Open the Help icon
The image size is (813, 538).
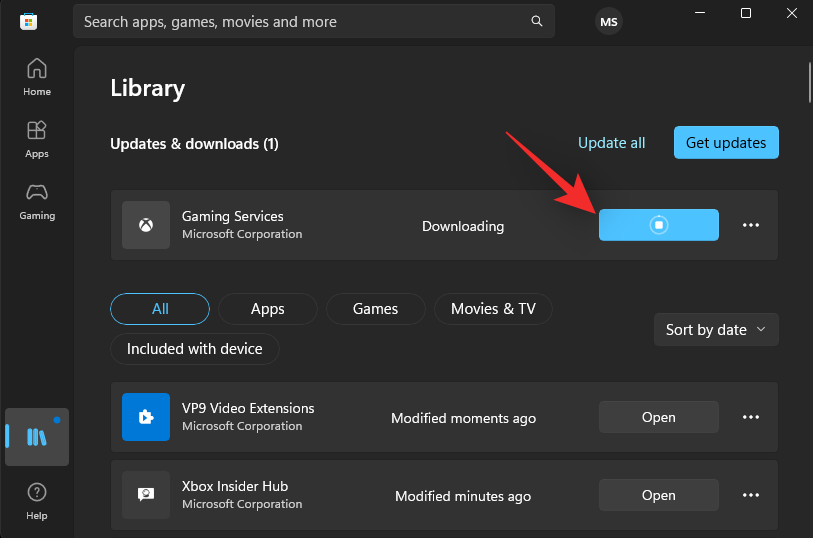(37, 500)
